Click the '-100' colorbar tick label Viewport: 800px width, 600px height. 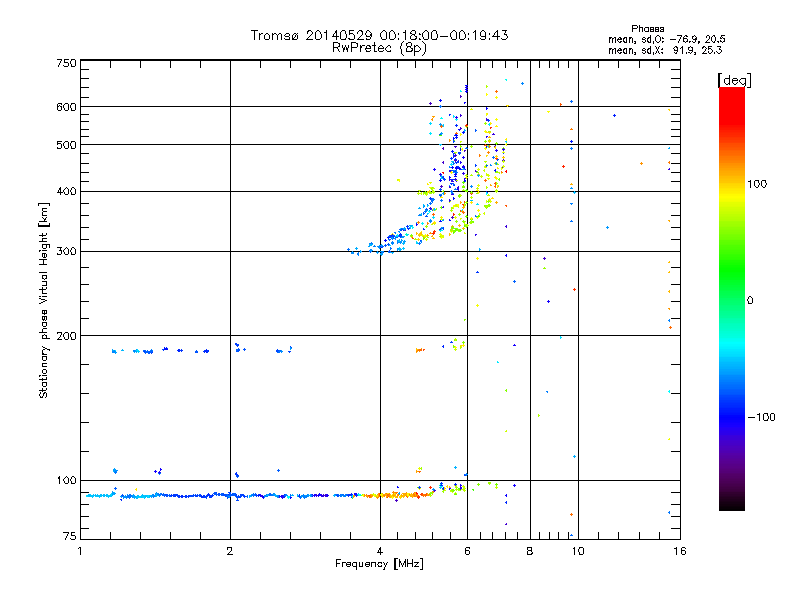(761, 417)
